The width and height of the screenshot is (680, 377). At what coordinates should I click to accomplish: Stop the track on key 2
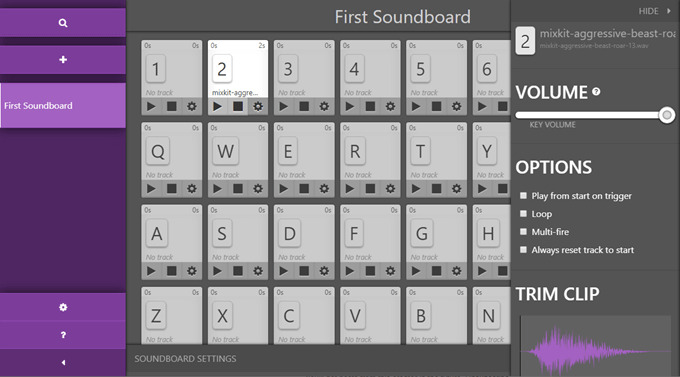pyautogui.click(x=238, y=106)
